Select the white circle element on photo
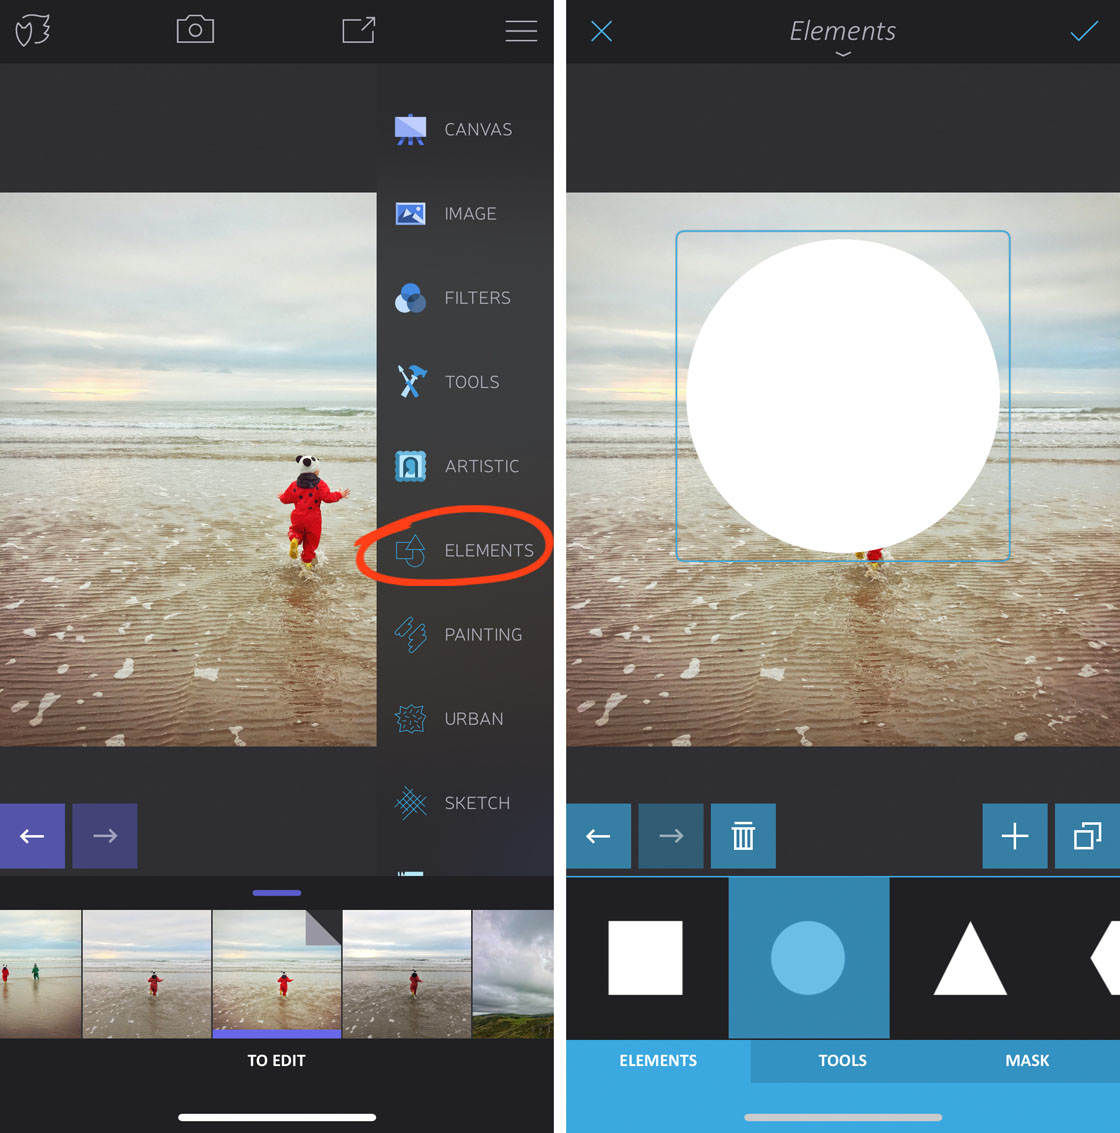Screen dimensions: 1120x1133 pyautogui.click(x=843, y=396)
